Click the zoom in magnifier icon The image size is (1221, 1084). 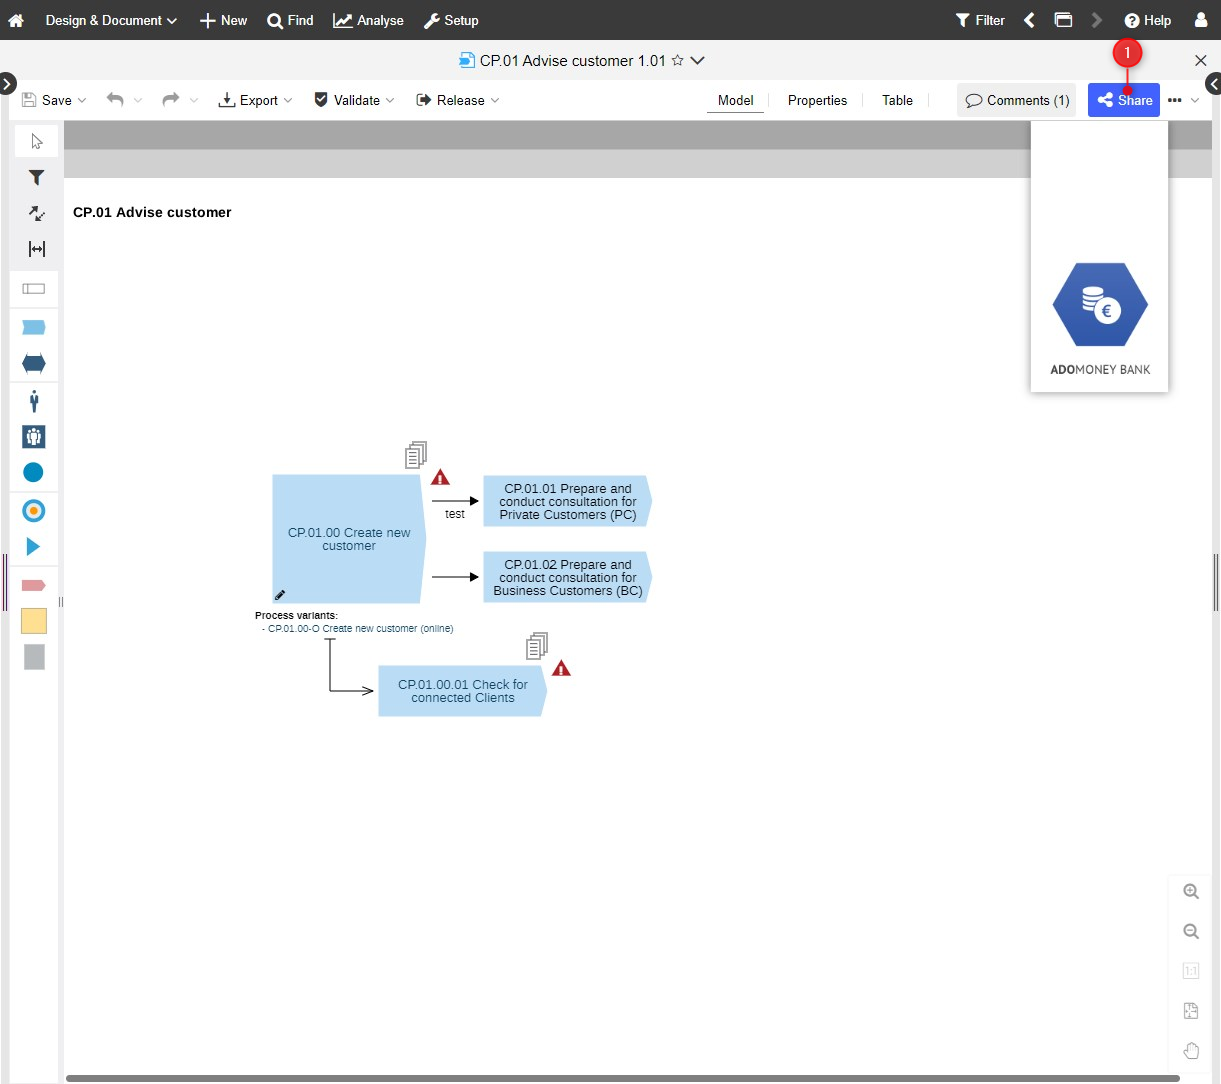1191,891
